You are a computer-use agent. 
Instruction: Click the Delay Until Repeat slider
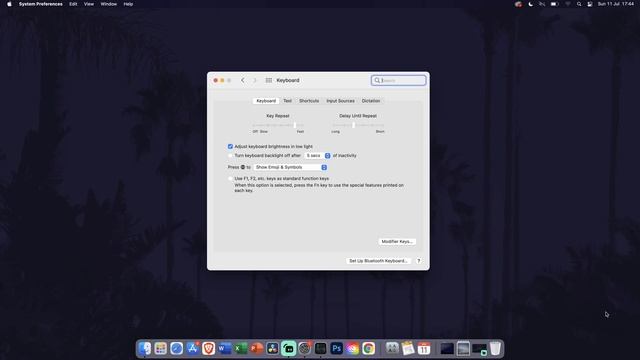[358, 125]
